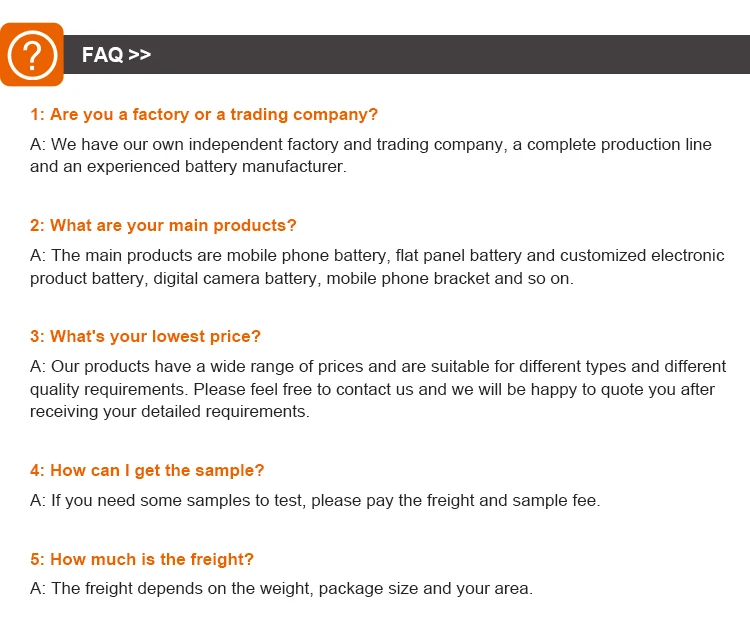Click text line 'and an experienced battery manufacturer'
The image size is (750, 634).
pyautogui.click(x=188, y=167)
